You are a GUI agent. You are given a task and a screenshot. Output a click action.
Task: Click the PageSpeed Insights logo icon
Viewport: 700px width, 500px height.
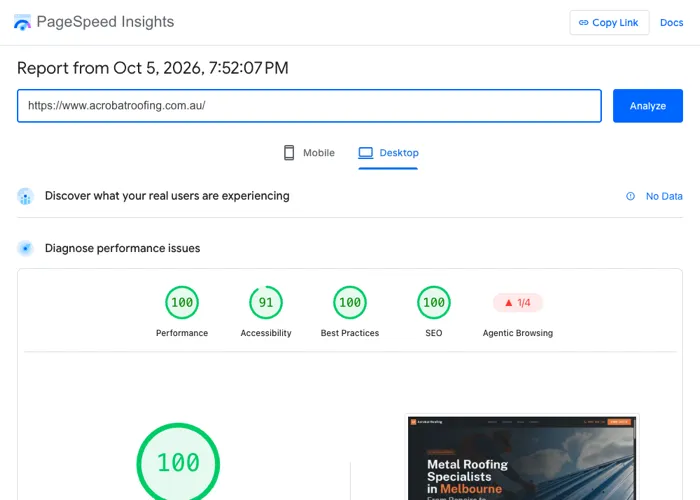pyautogui.click(x=22, y=22)
